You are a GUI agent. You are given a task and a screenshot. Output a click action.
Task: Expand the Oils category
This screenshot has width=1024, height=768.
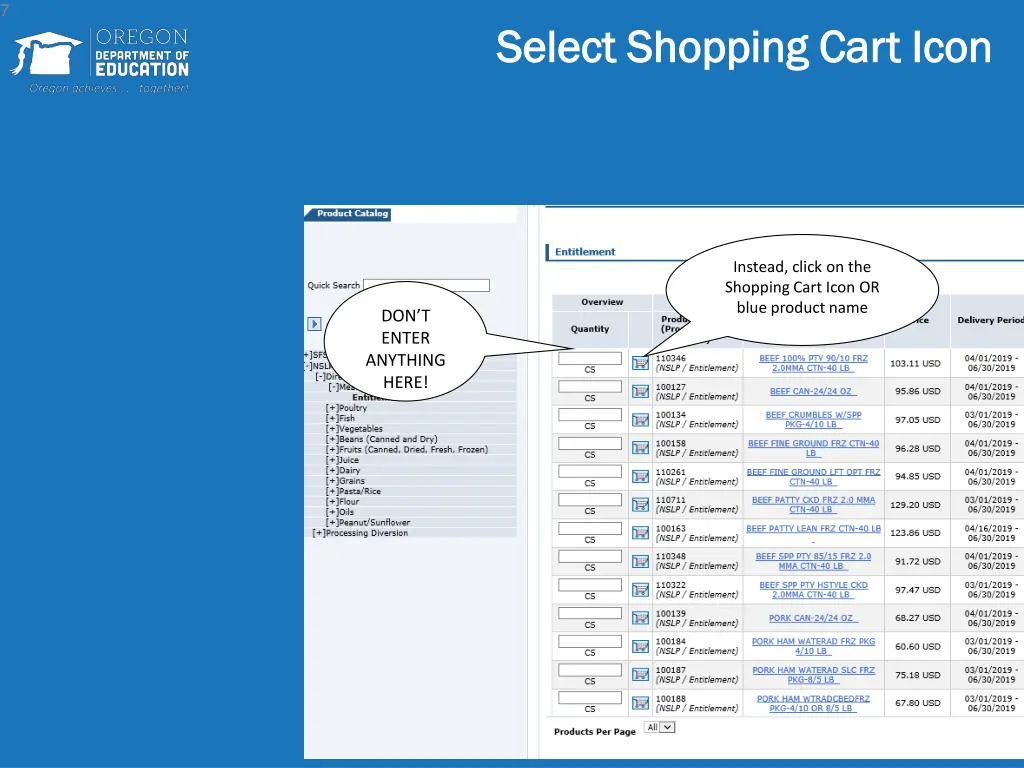332,512
